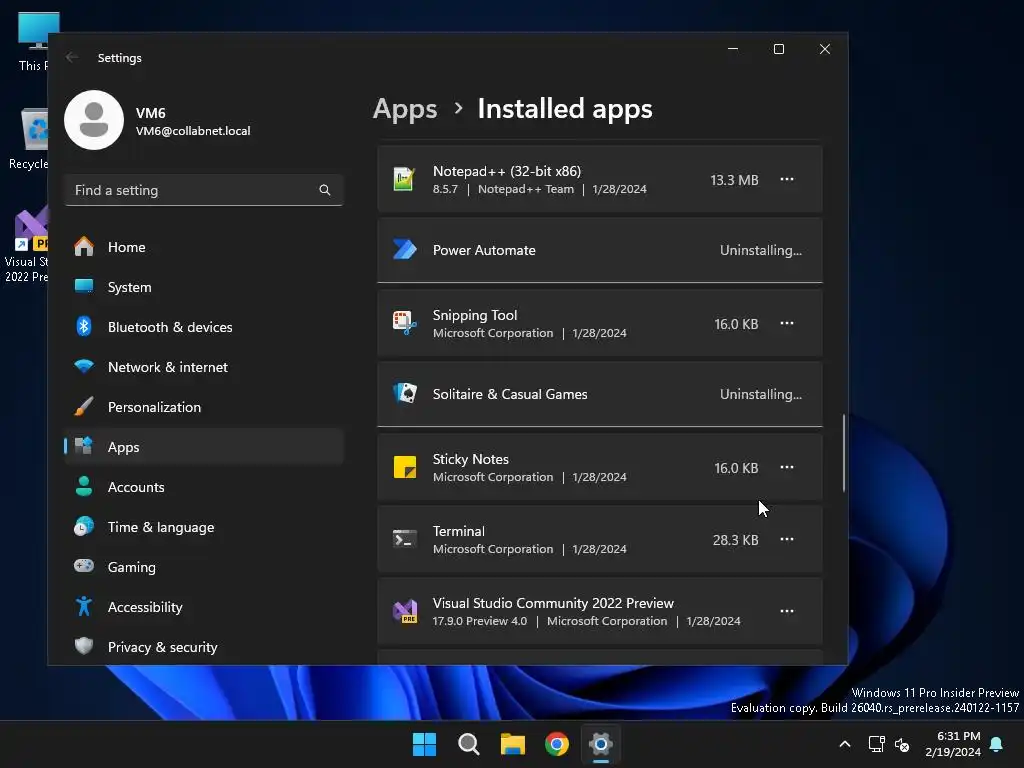This screenshot has height=768, width=1024.
Task: Click Power Automate Uninstalling status text
Action: 761,250
